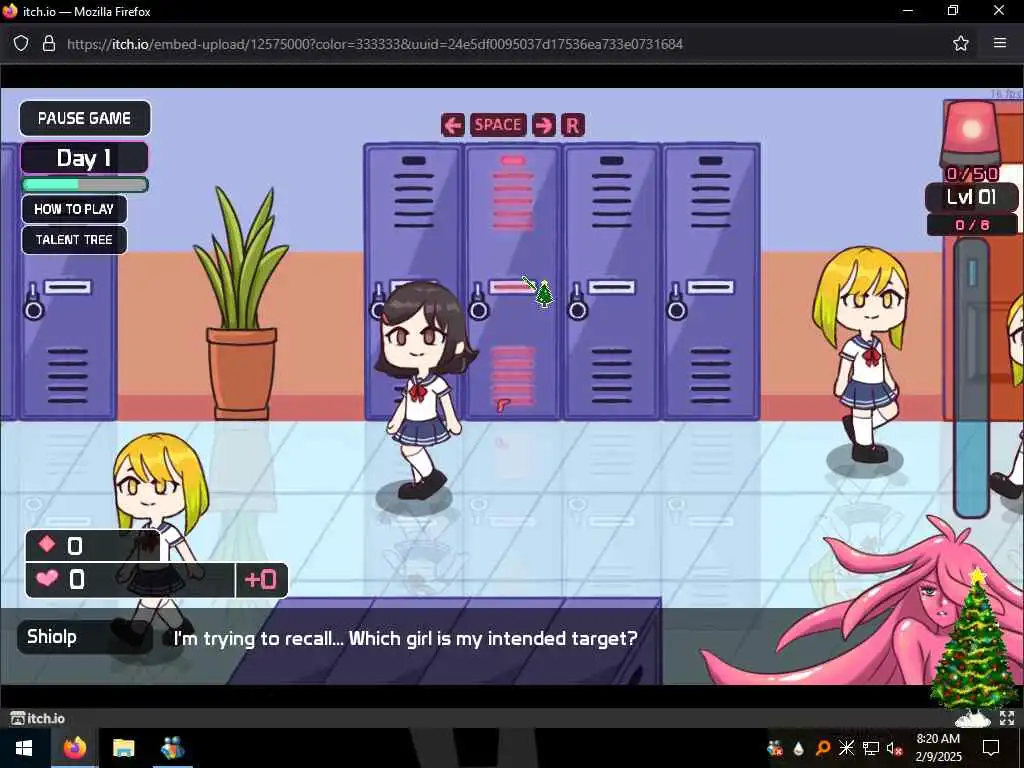Click the itch.io link below the game

[x=38, y=718]
